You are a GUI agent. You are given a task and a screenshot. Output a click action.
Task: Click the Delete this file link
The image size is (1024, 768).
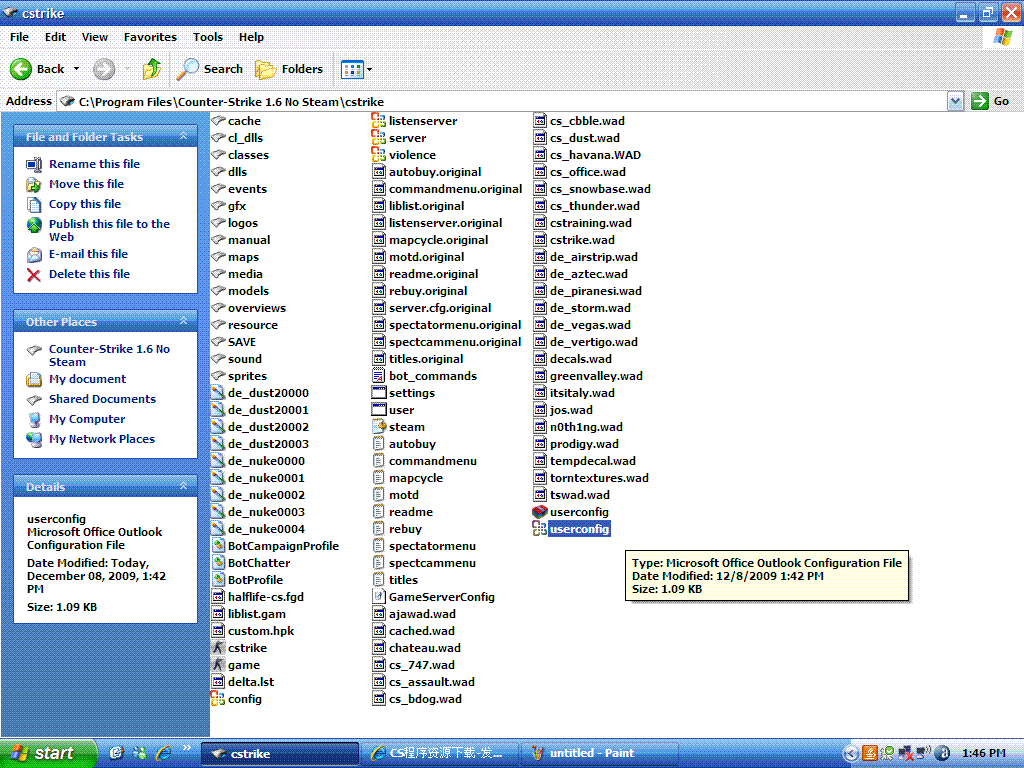[89, 274]
